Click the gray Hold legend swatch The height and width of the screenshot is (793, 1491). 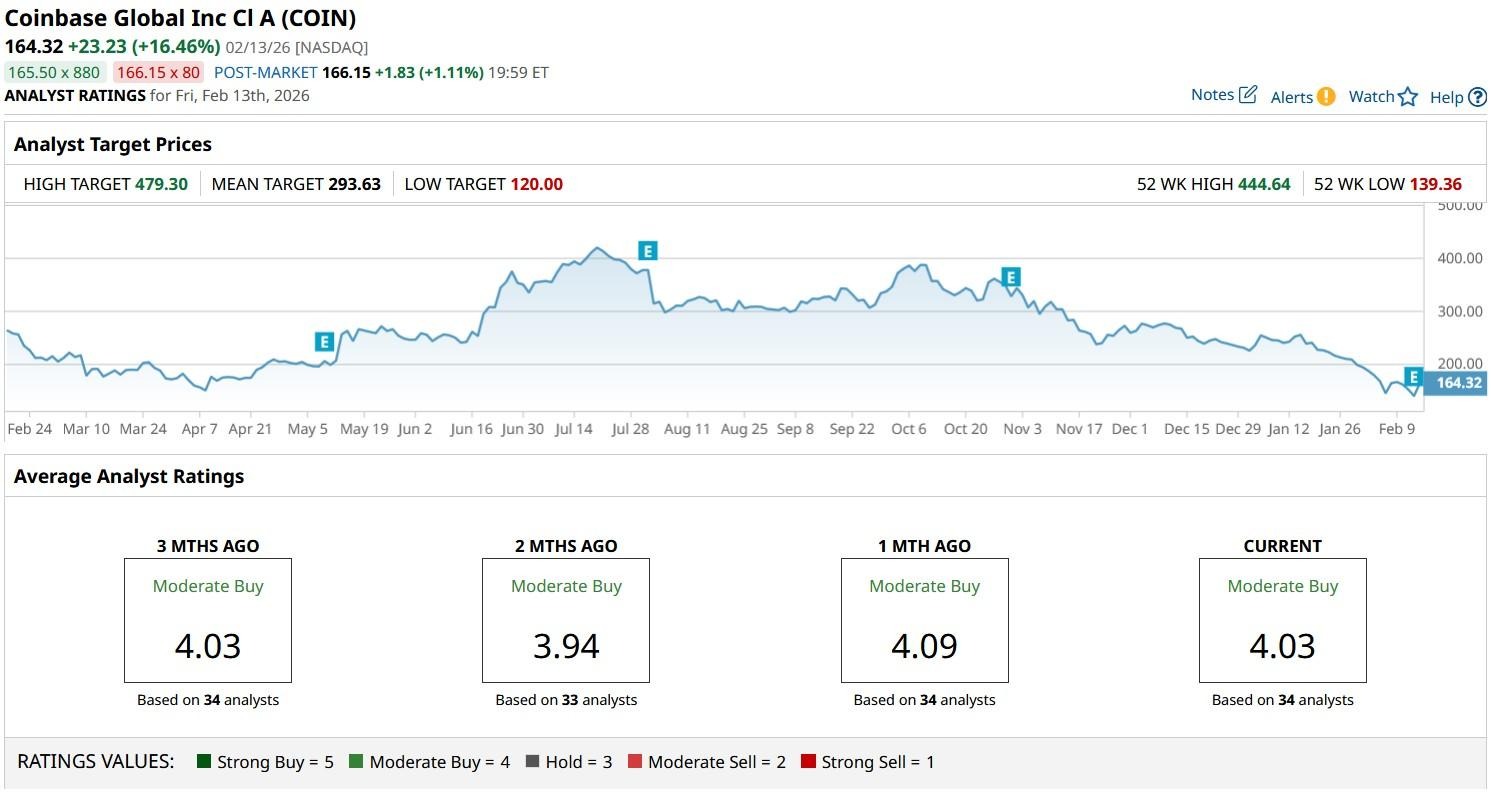tap(532, 762)
